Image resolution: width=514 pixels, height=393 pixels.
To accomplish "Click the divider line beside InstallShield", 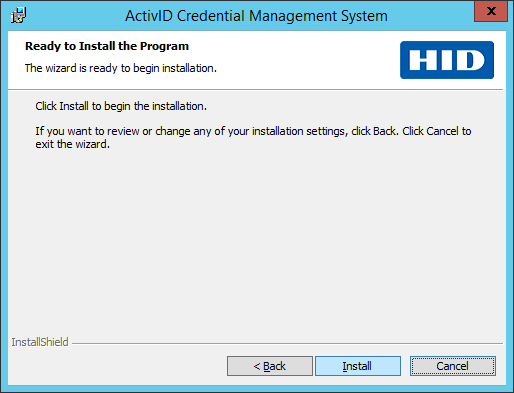I will [287, 343].
